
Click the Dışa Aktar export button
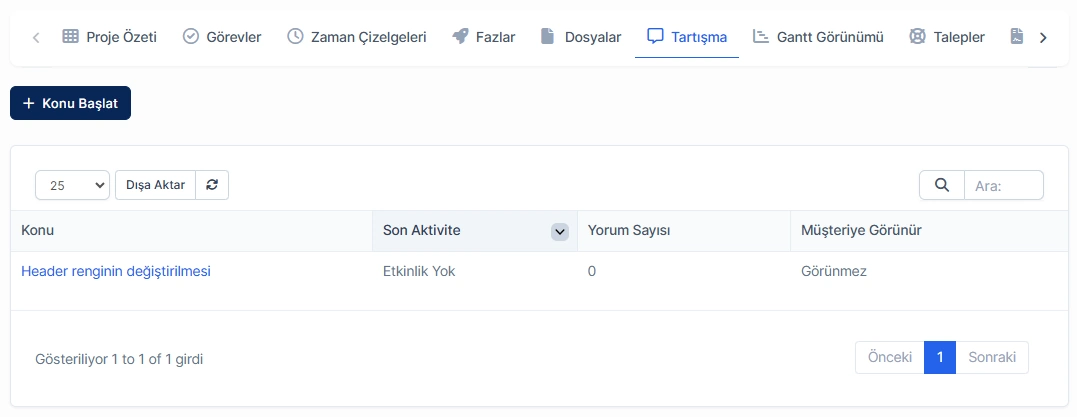pyautogui.click(x=155, y=185)
